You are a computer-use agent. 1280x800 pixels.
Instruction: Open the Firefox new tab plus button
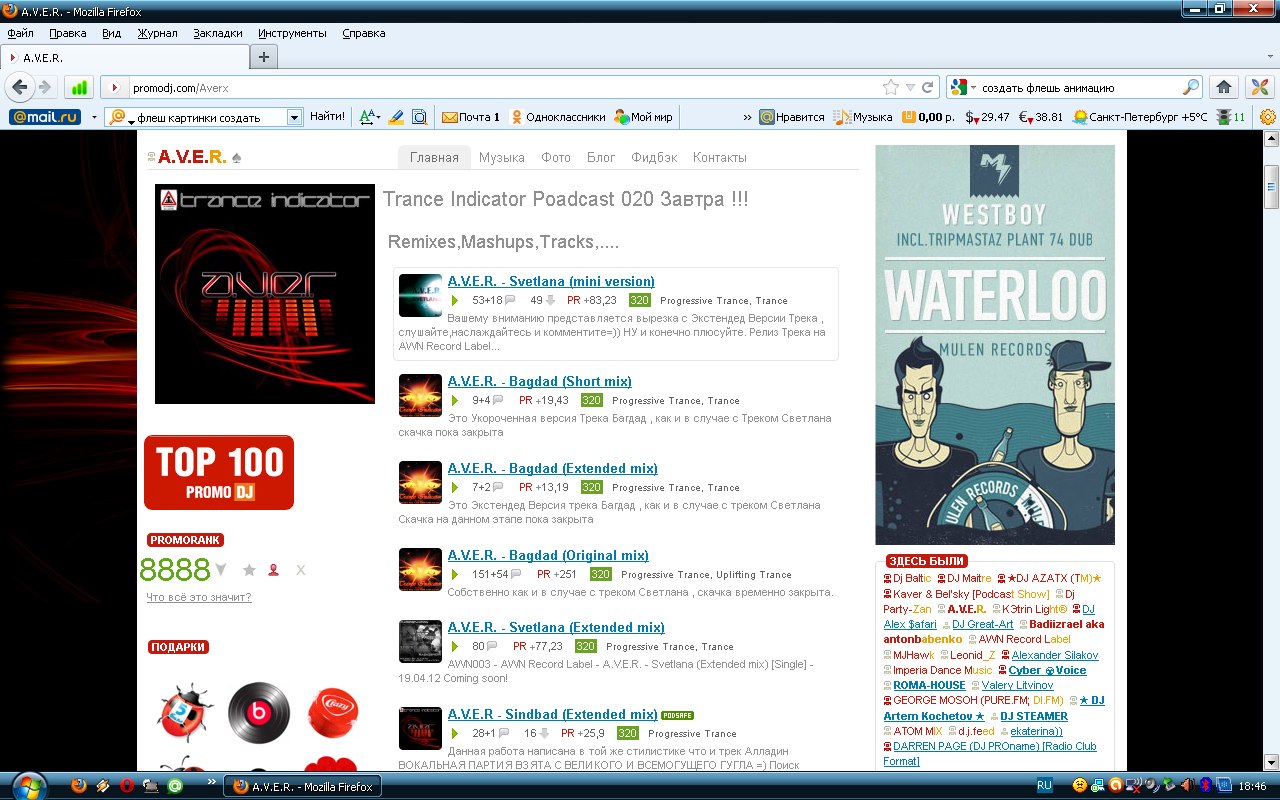tap(264, 57)
